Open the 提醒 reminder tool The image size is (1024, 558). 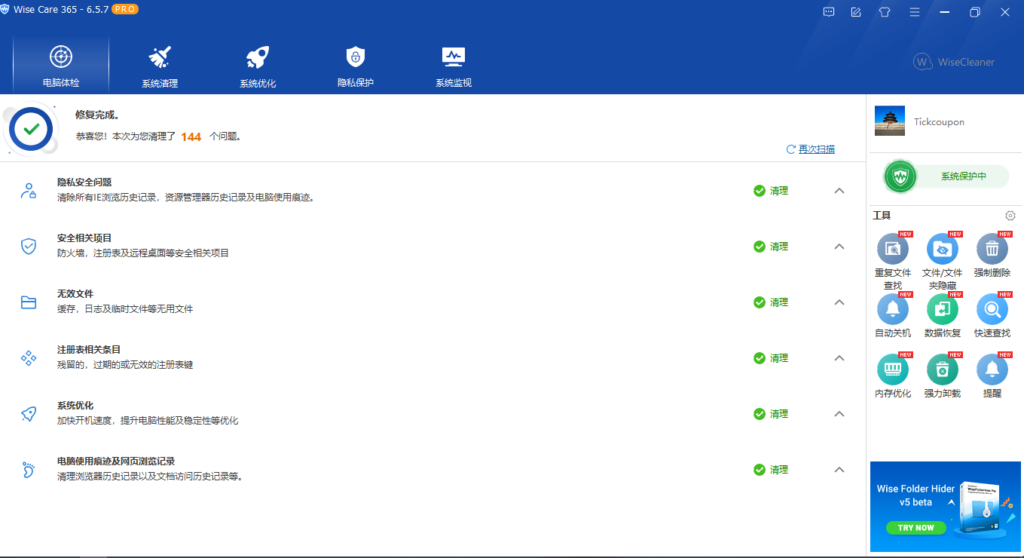point(992,375)
